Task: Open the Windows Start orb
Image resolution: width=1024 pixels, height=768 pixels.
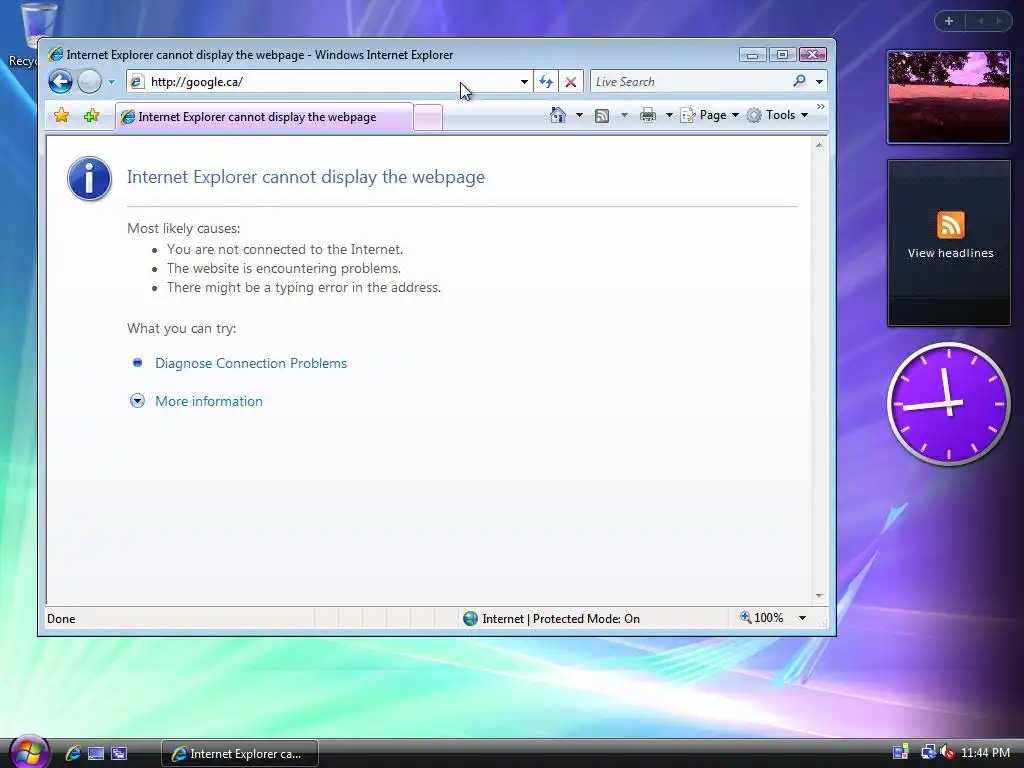Action: click(29, 752)
